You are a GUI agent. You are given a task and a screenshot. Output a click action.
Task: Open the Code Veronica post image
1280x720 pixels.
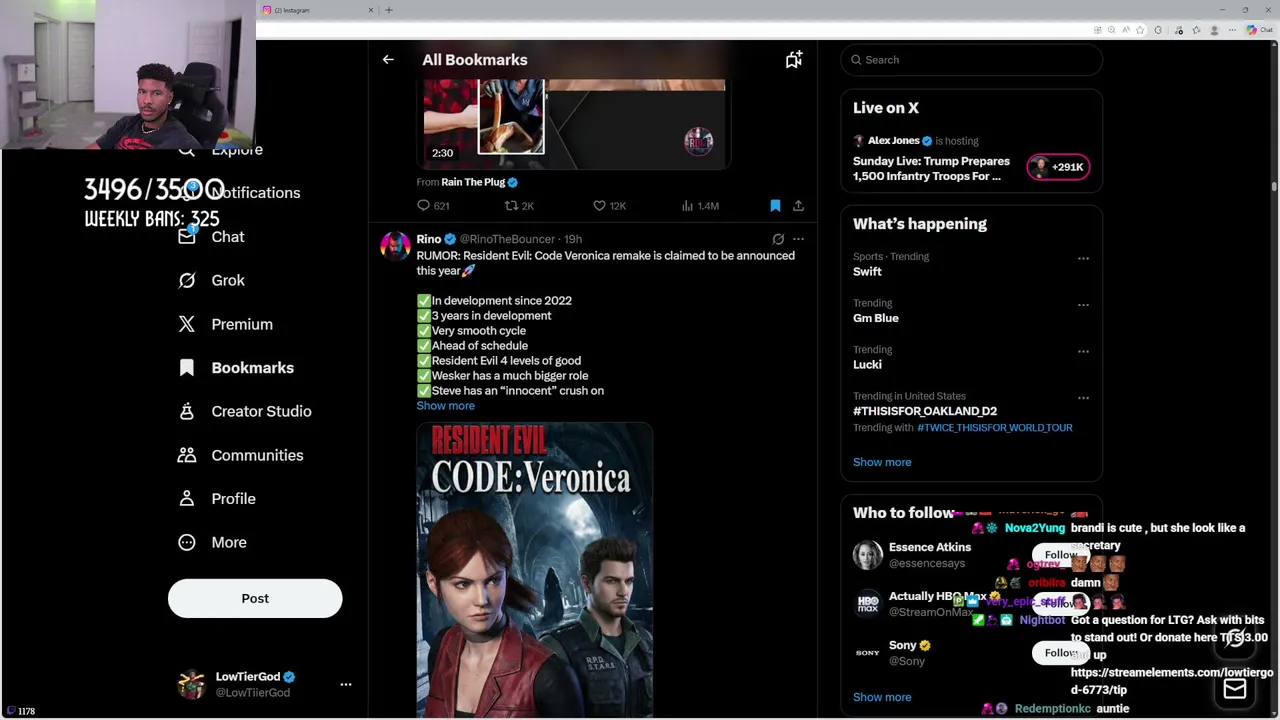tap(535, 570)
